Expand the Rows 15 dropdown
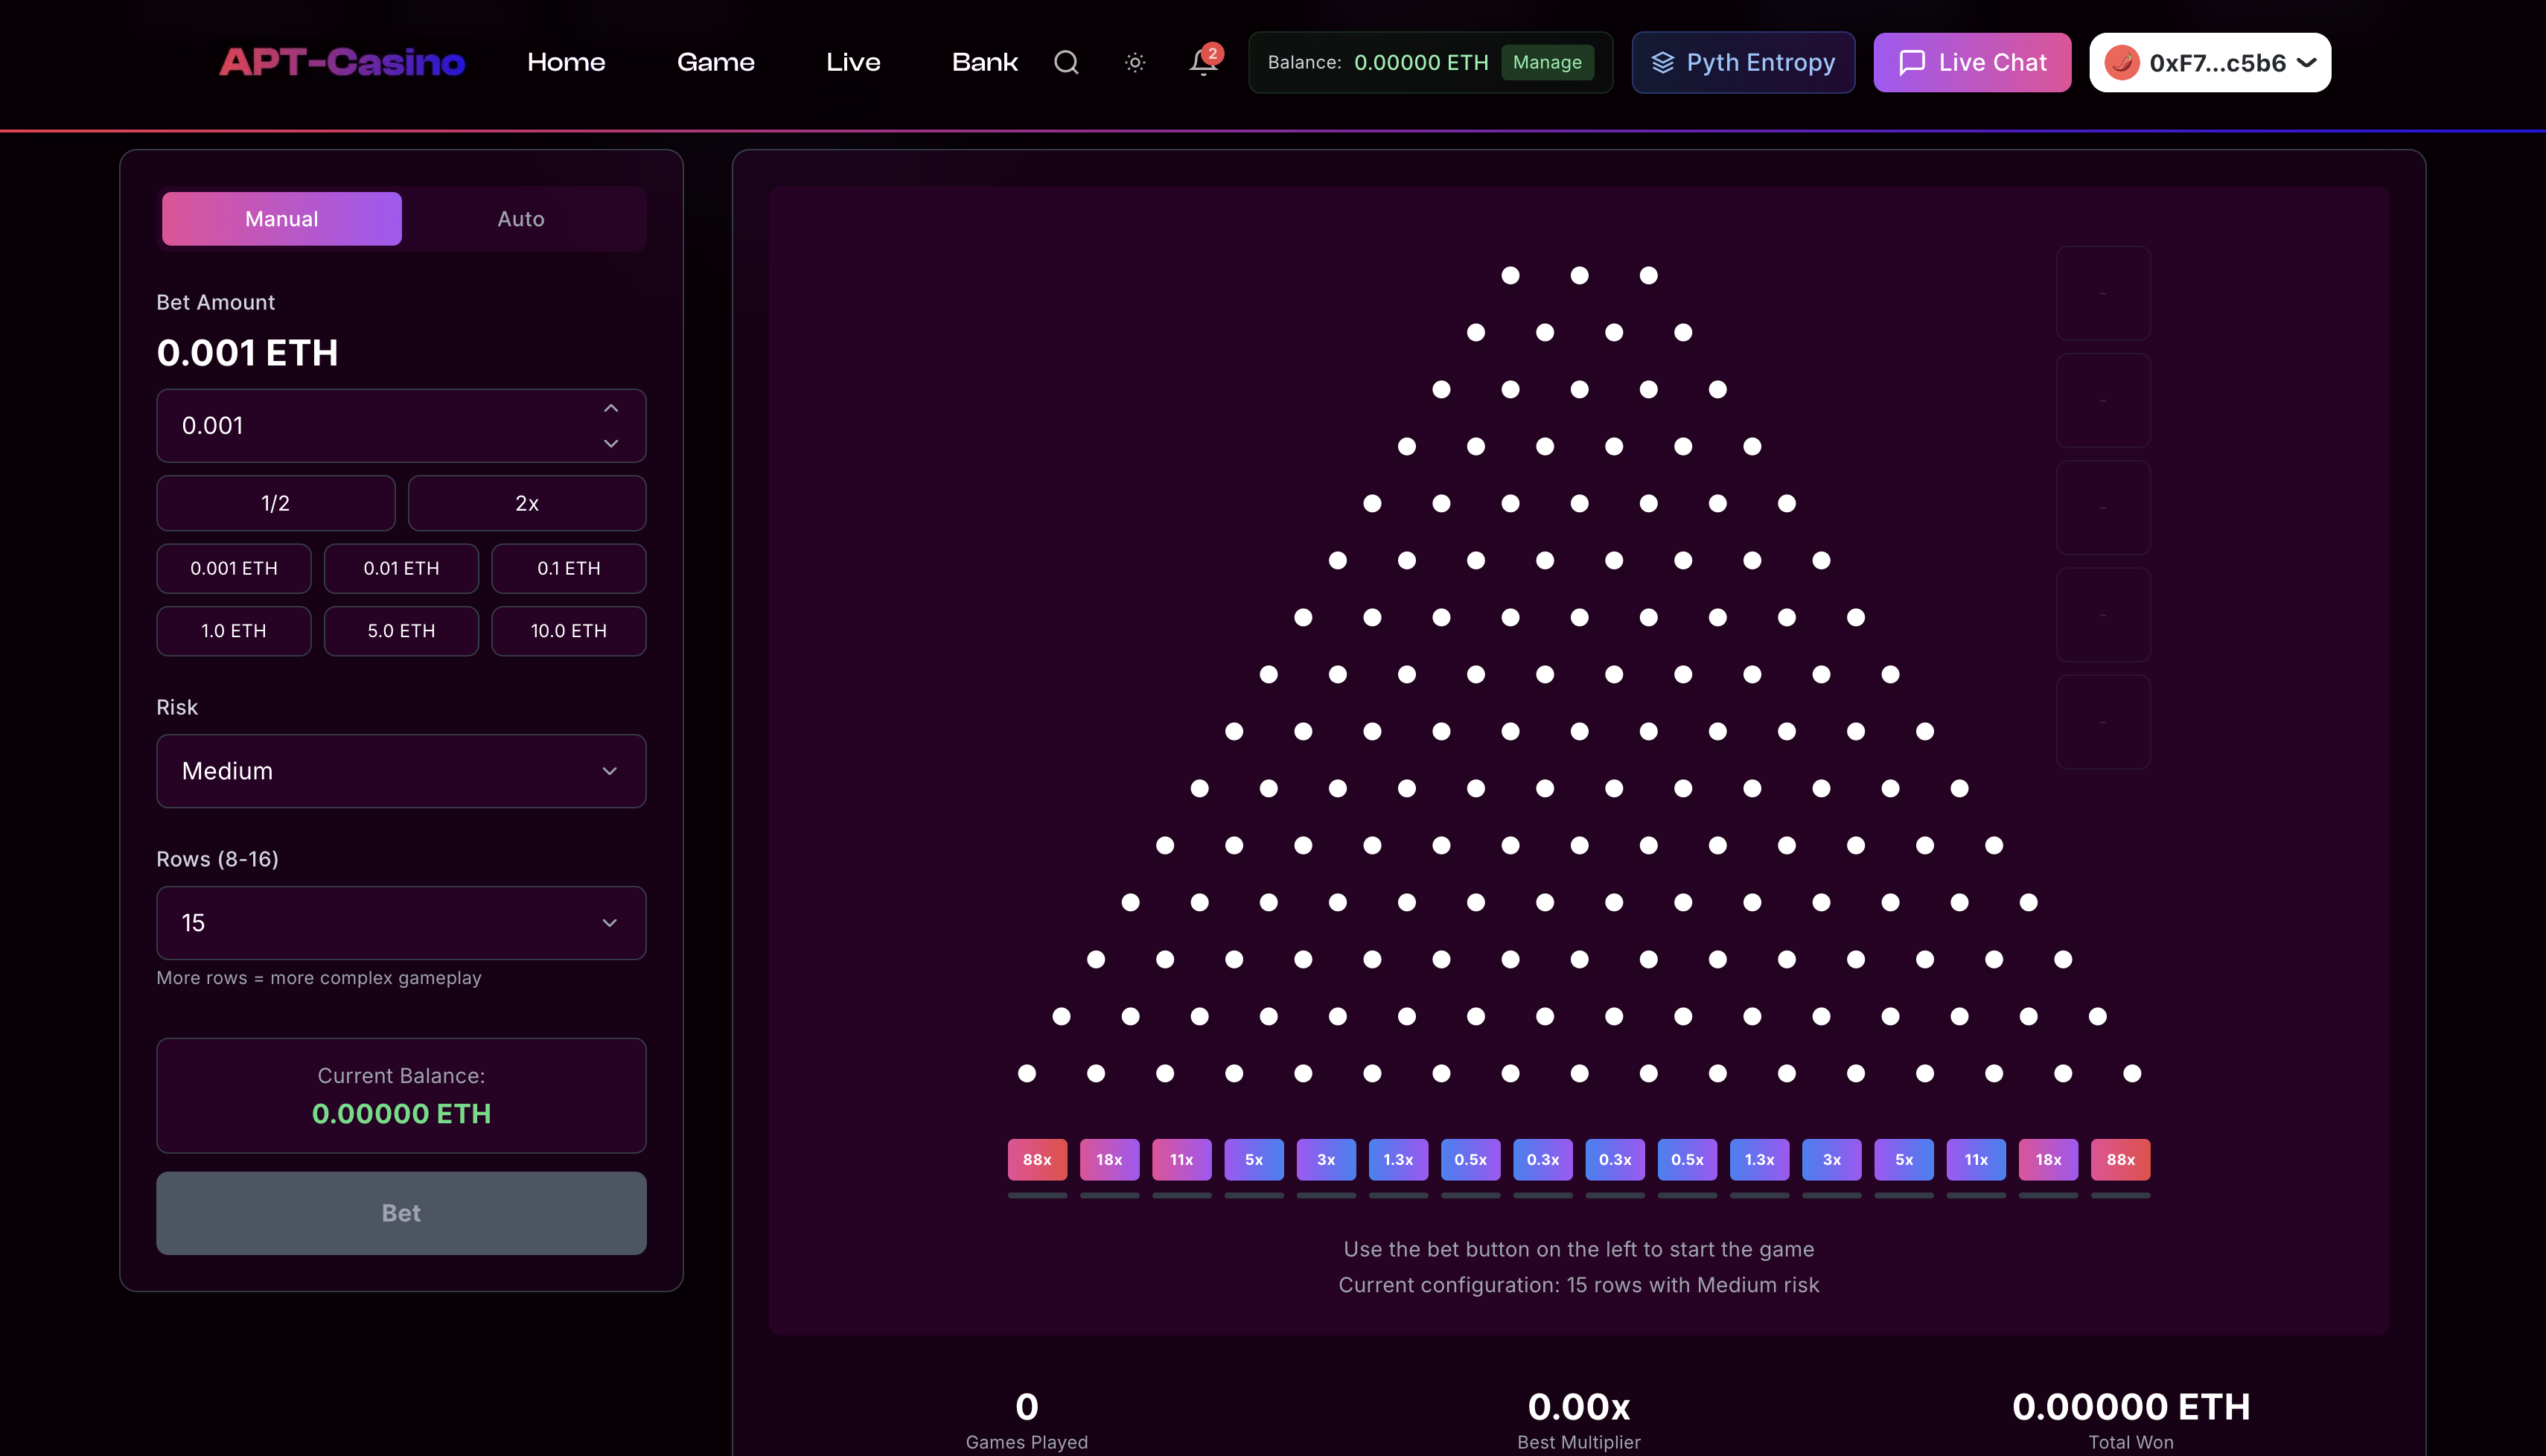2546x1456 pixels. pos(401,923)
